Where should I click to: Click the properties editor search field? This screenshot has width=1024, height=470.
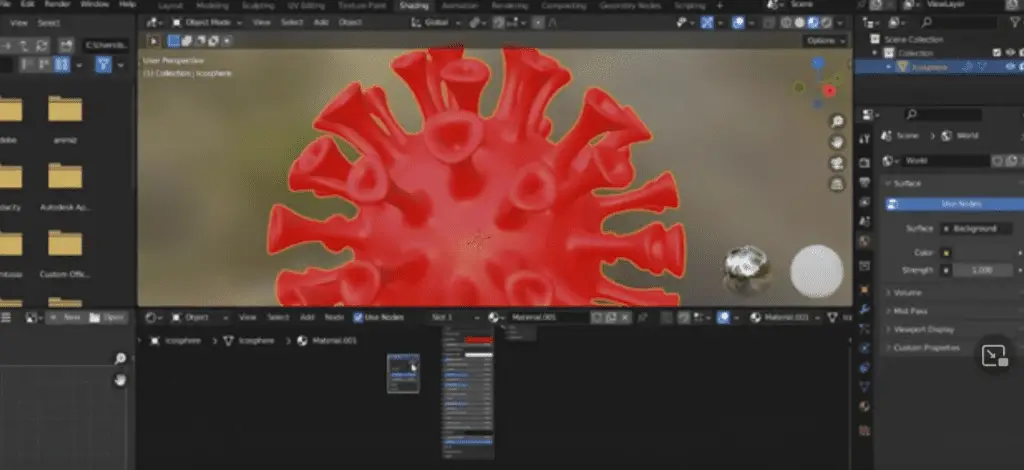click(942, 114)
